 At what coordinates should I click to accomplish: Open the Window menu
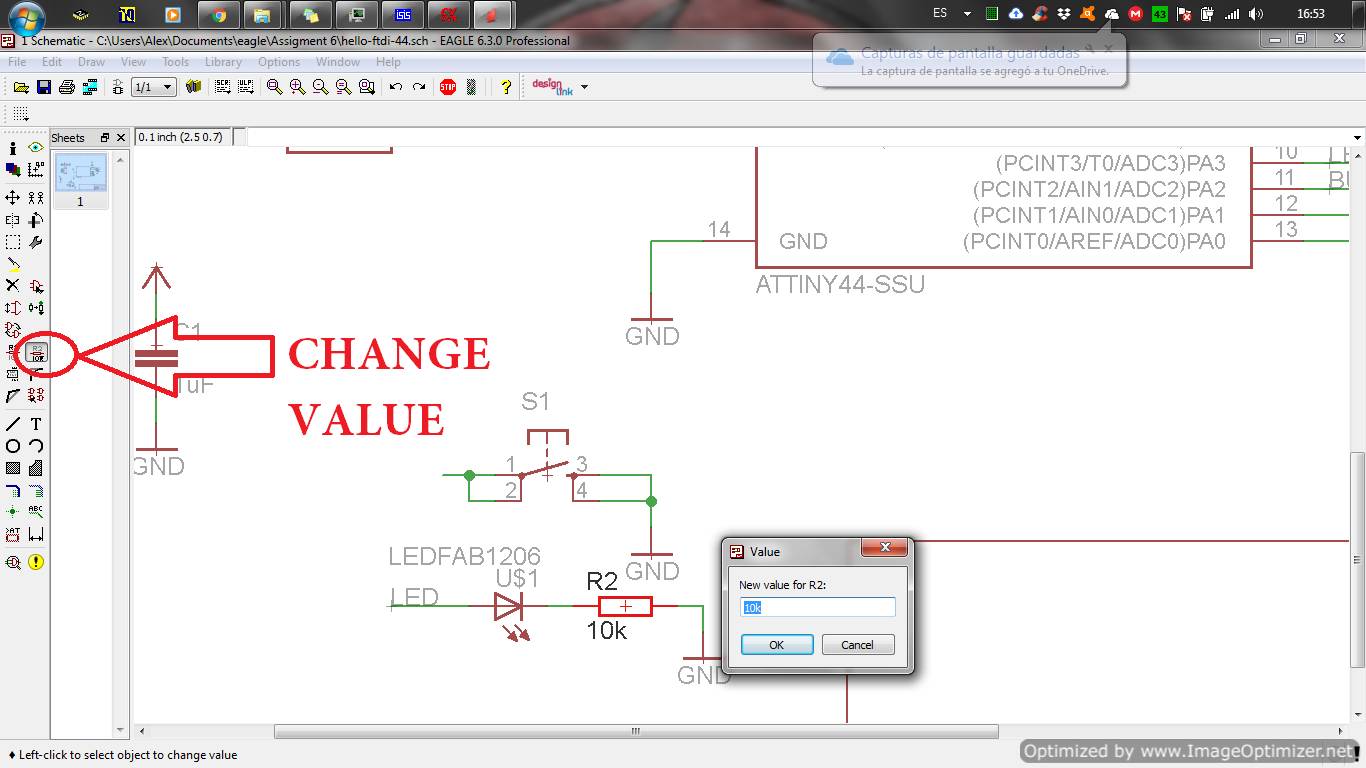pos(338,62)
